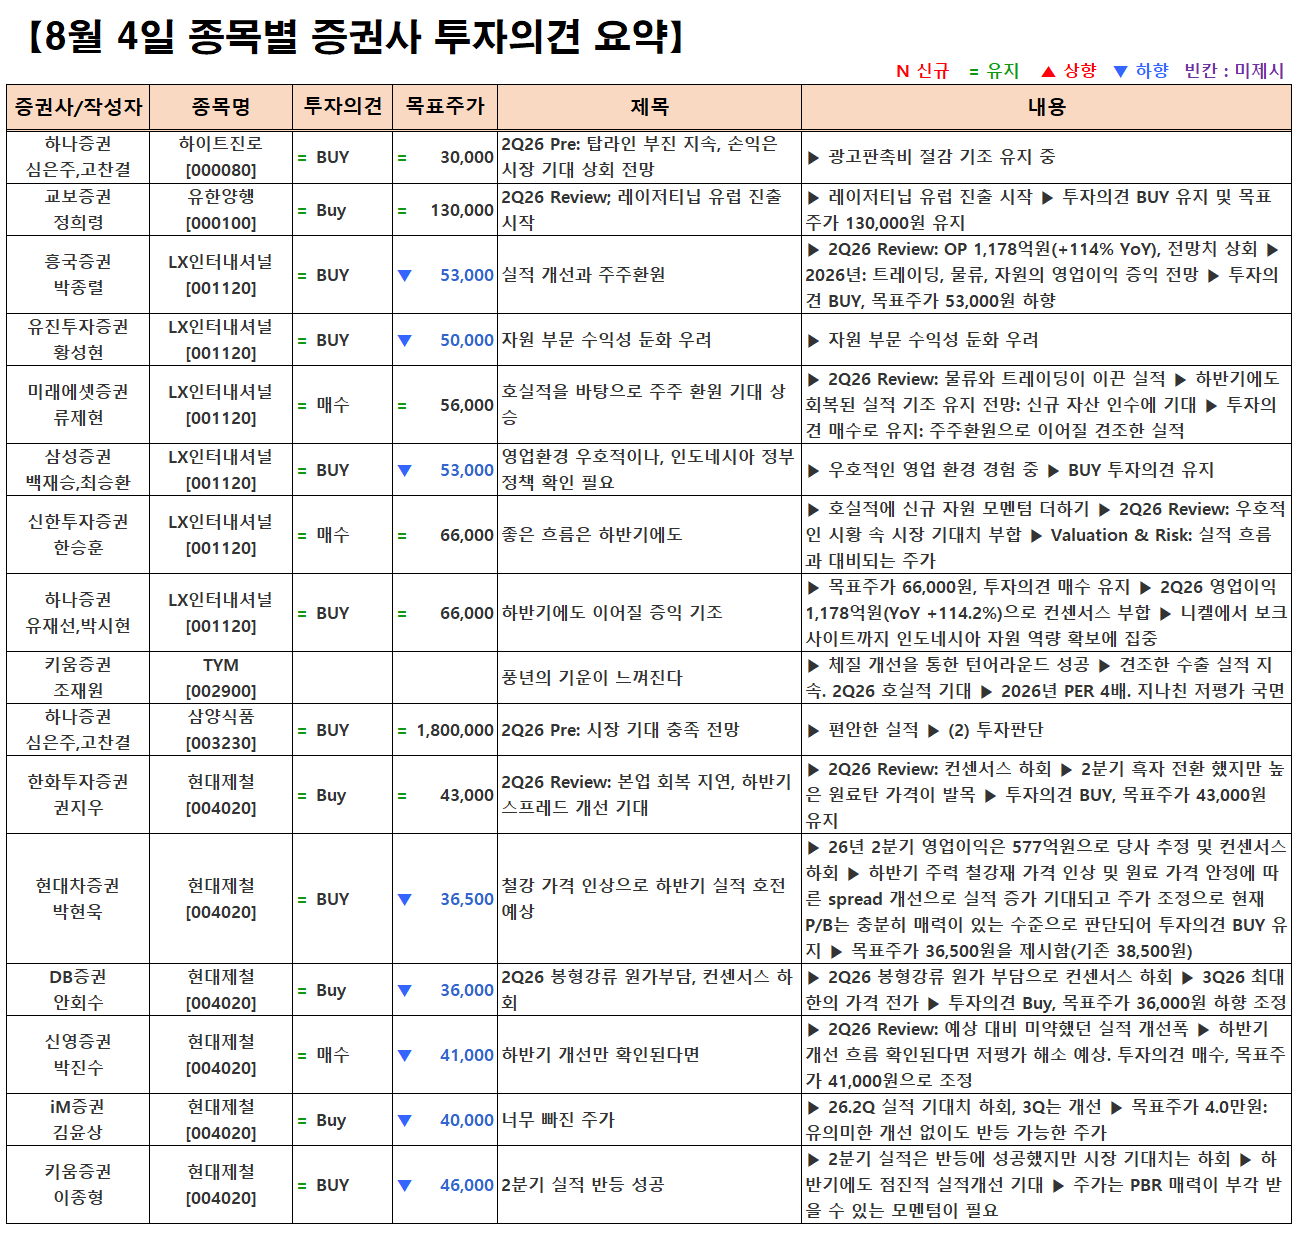Select the target price '56,000' cell
The image size is (1298, 1234).
click(x=445, y=404)
